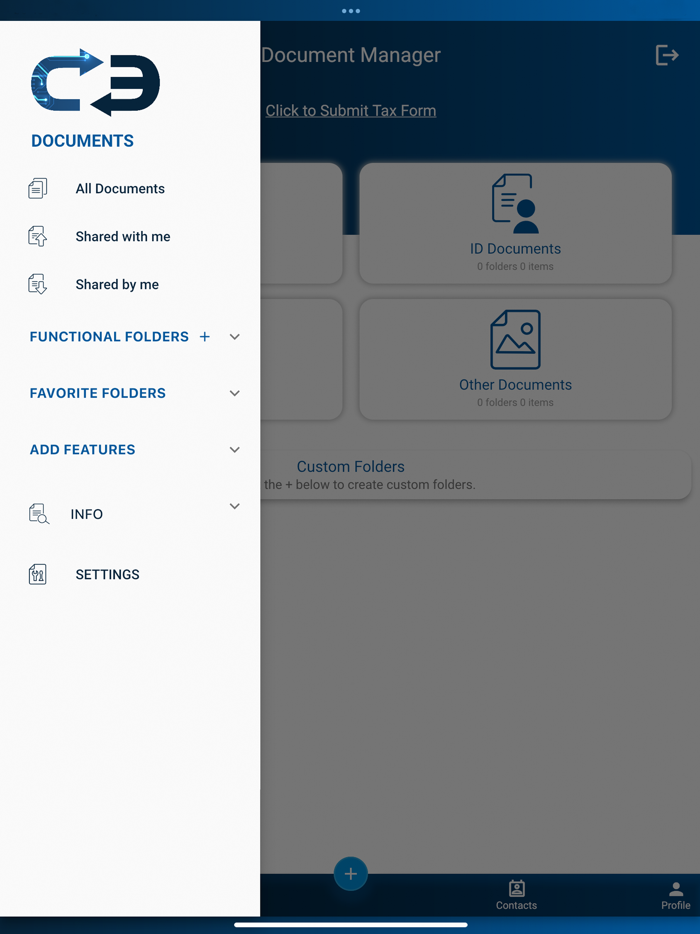Image resolution: width=700 pixels, height=934 pixels.
Task: Switch to Contacts tab label
Action: coord(517,905)
